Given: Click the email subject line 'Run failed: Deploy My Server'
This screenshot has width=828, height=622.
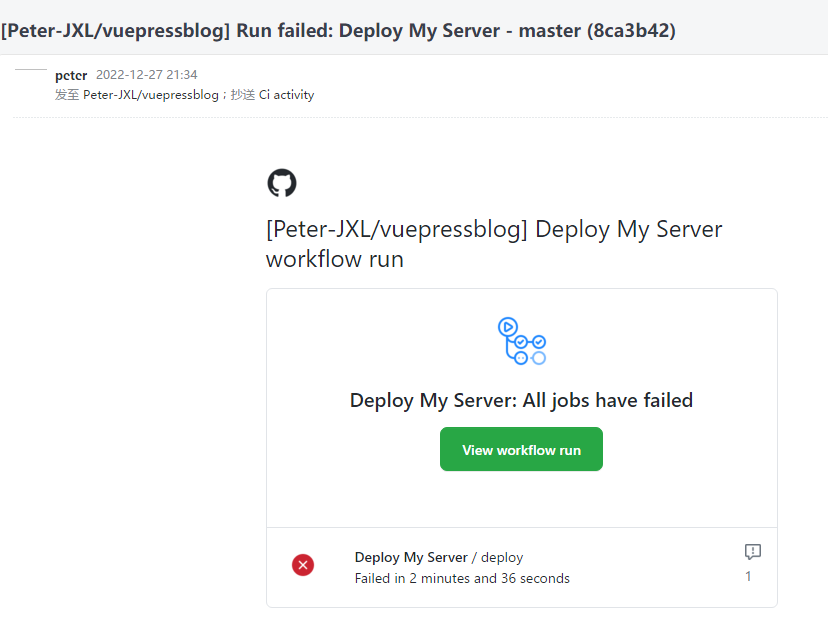Looking at the screenshot, I should click(x=338, y=31).
